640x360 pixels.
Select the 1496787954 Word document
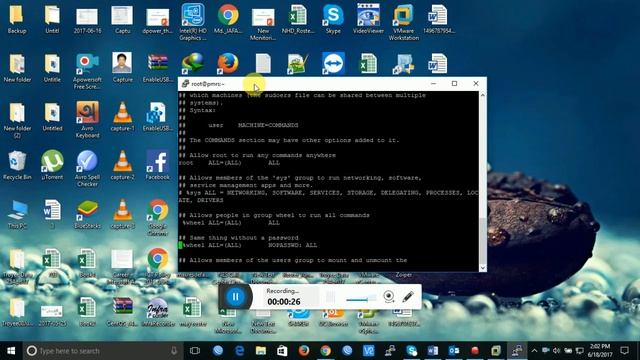point(438,18)
